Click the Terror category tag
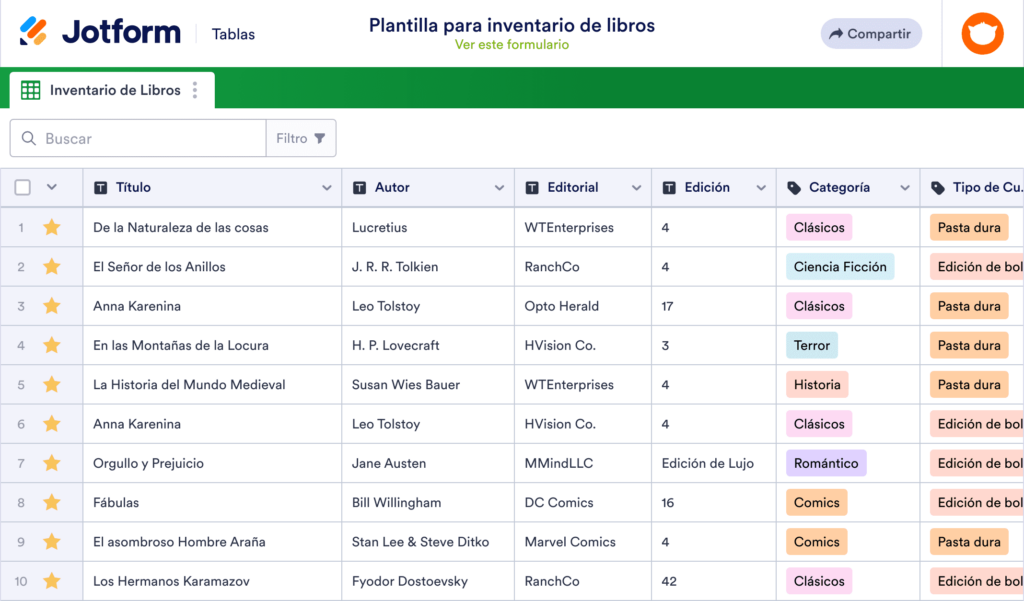 click(x=811, y=346)
